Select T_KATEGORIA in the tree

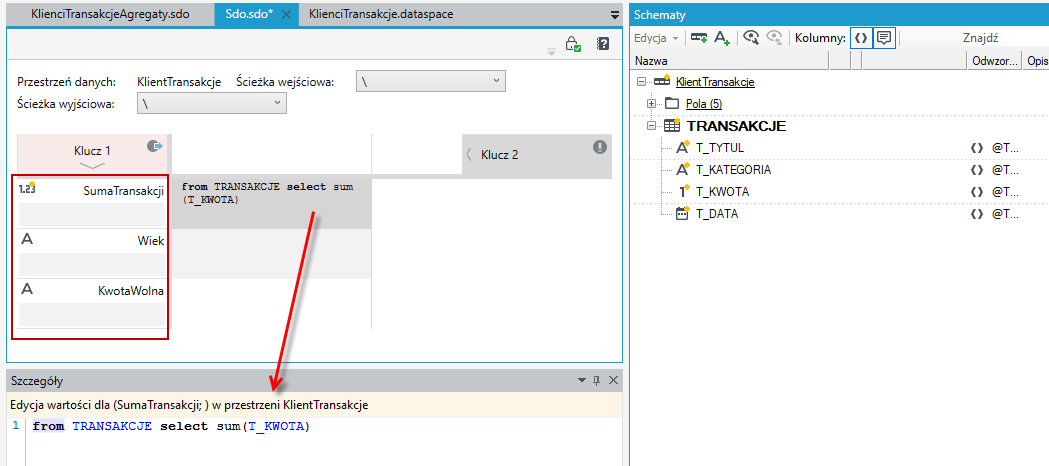pos(733,170)
